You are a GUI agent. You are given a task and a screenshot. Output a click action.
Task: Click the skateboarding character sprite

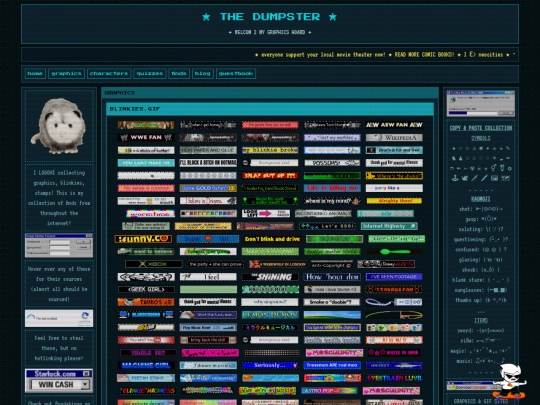[510, 381]
